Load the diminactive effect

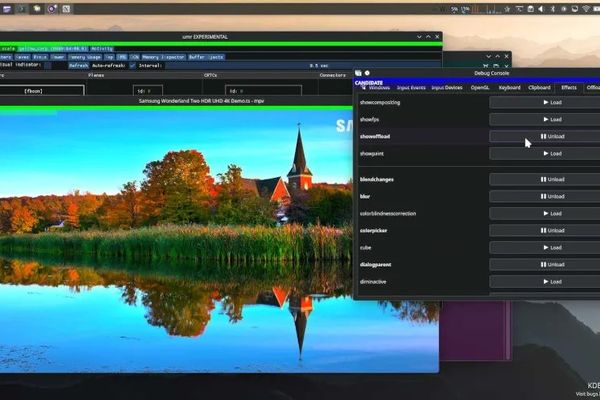545,282
